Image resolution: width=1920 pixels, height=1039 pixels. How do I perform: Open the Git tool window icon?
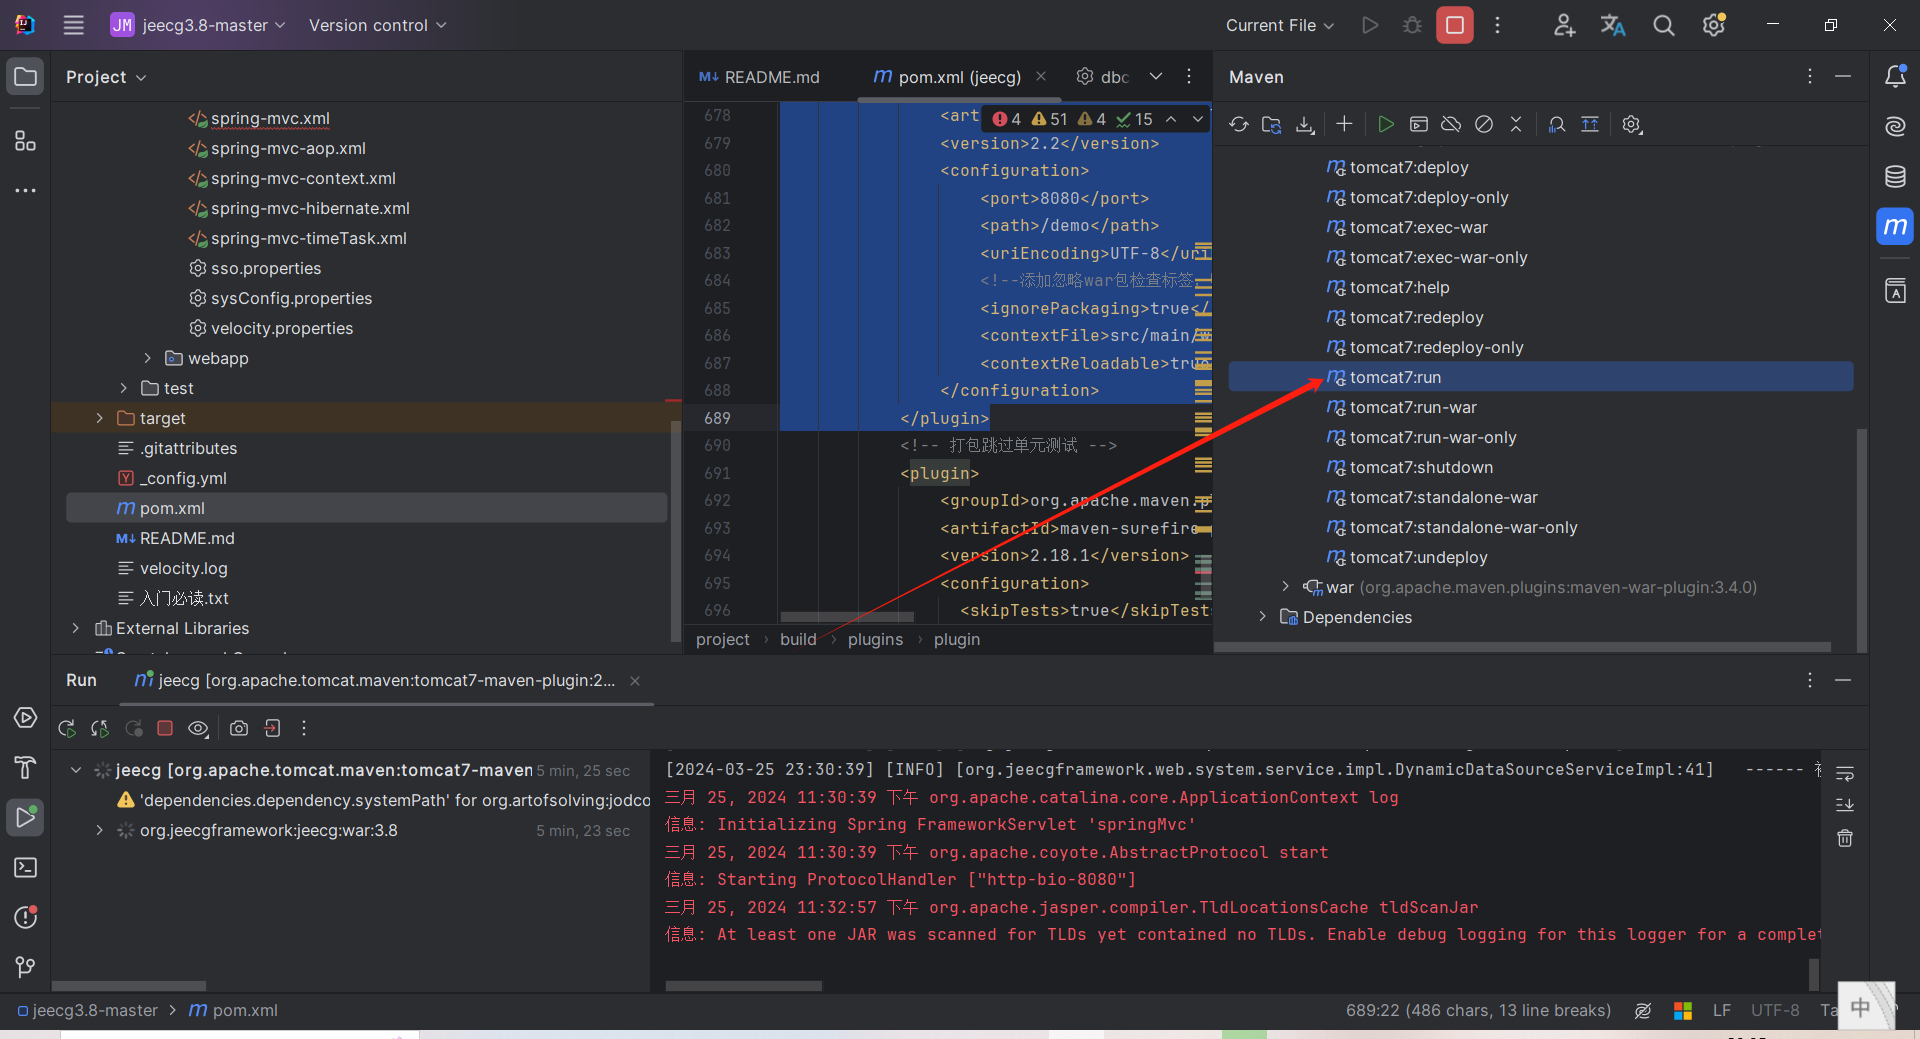click(x=25, y=967)
